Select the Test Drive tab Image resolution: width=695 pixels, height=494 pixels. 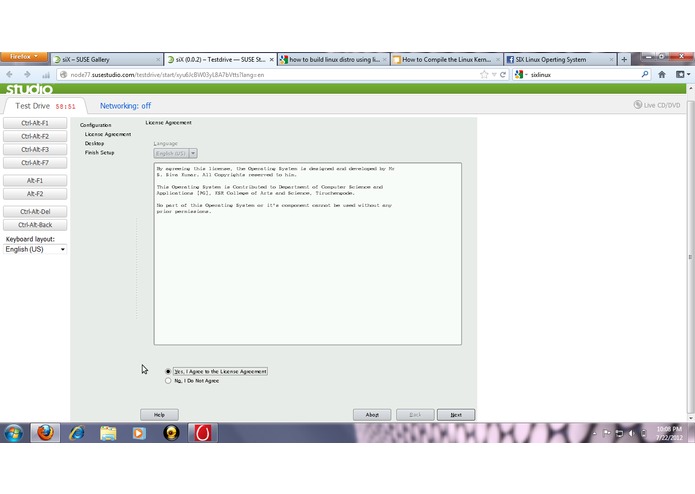[x=44, y=106]
